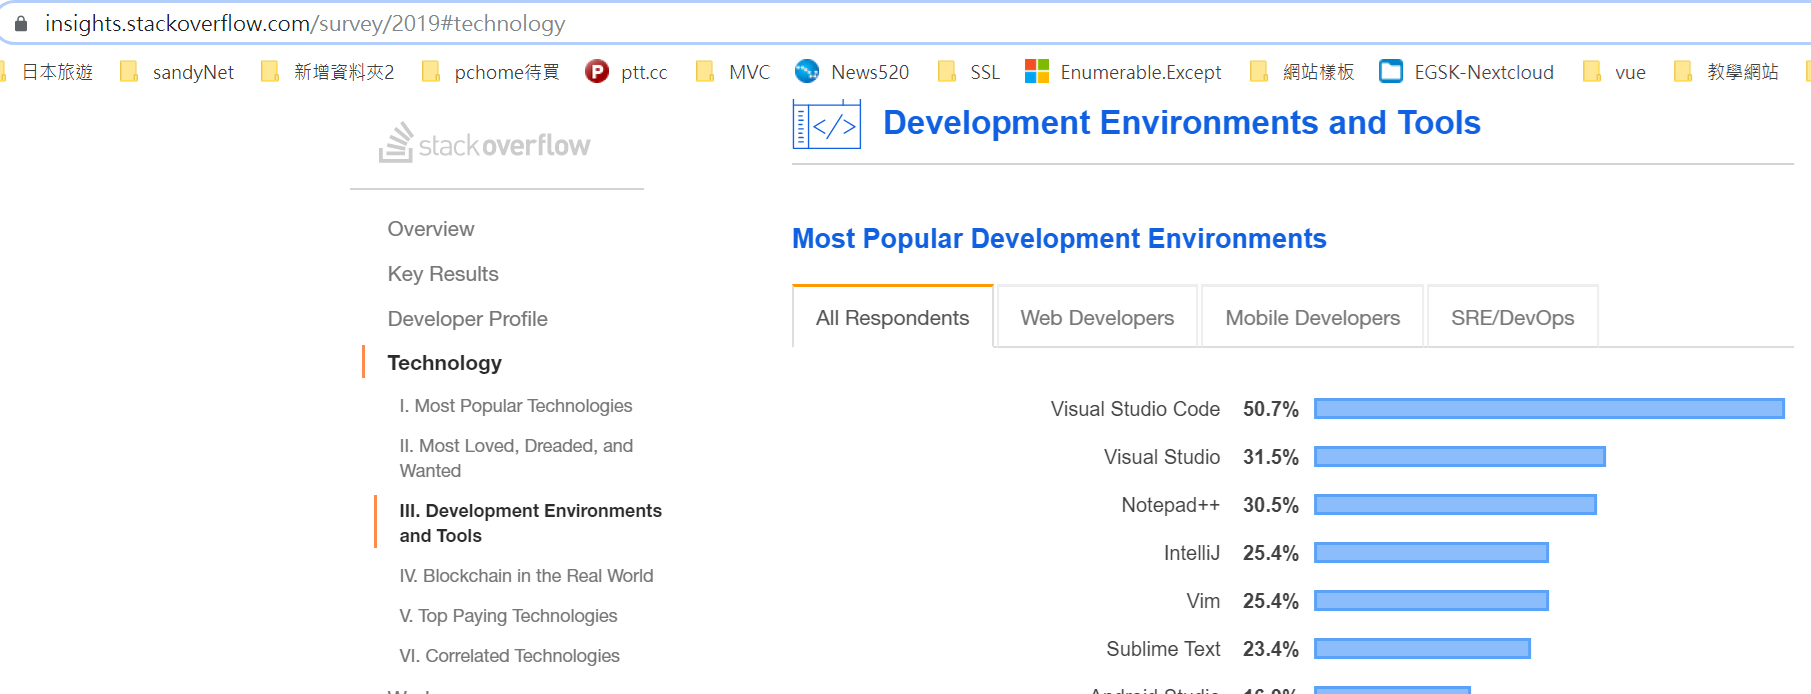Switch to SRE/DevOps tab
Viewport: 1811px width, 694px height.
point(1512,317)
